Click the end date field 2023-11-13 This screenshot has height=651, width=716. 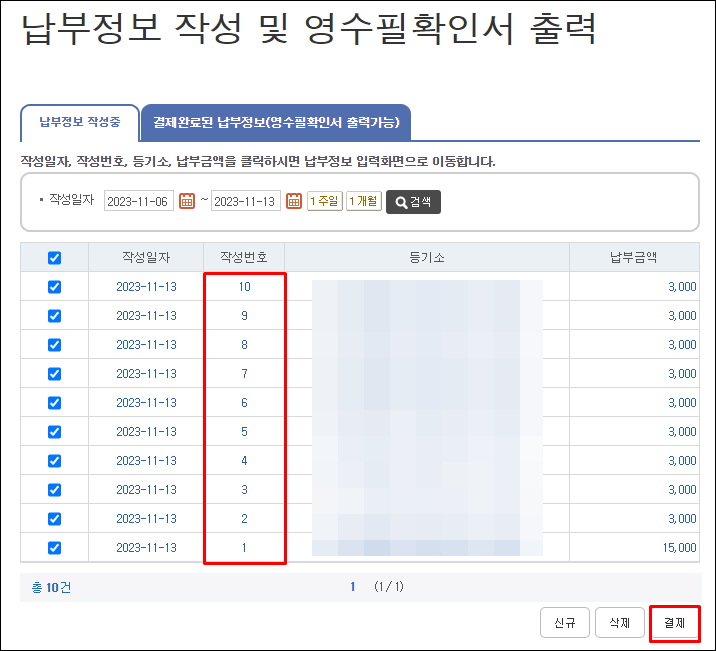point(246,201)
